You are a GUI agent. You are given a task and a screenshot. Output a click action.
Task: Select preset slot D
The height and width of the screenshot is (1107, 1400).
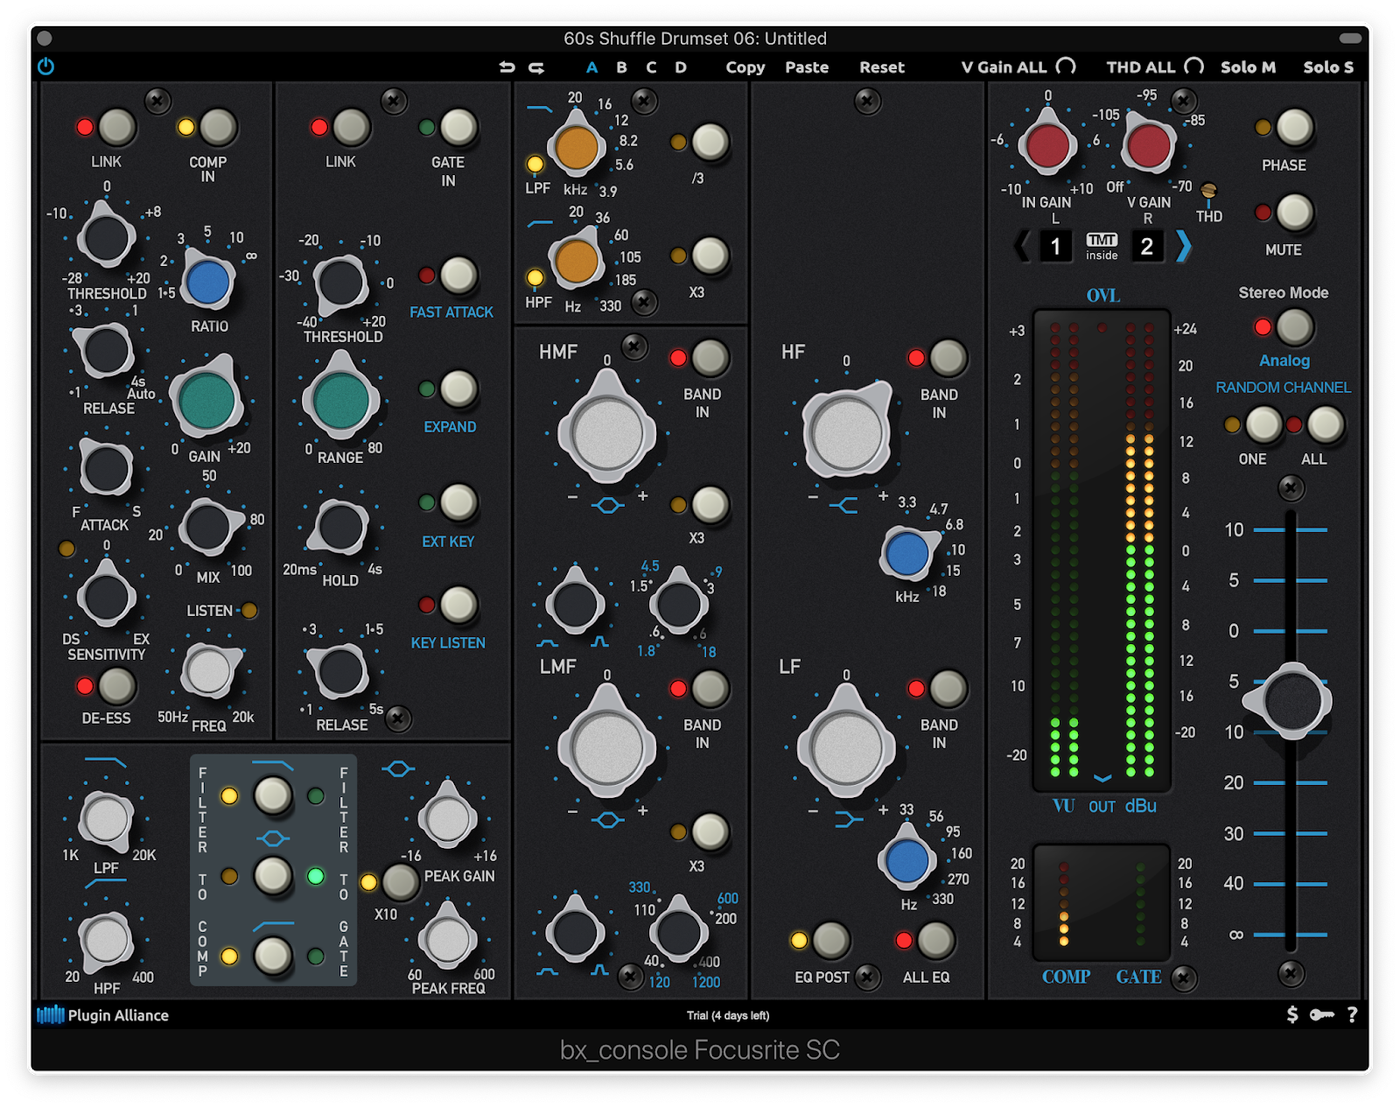coord(681,67)
